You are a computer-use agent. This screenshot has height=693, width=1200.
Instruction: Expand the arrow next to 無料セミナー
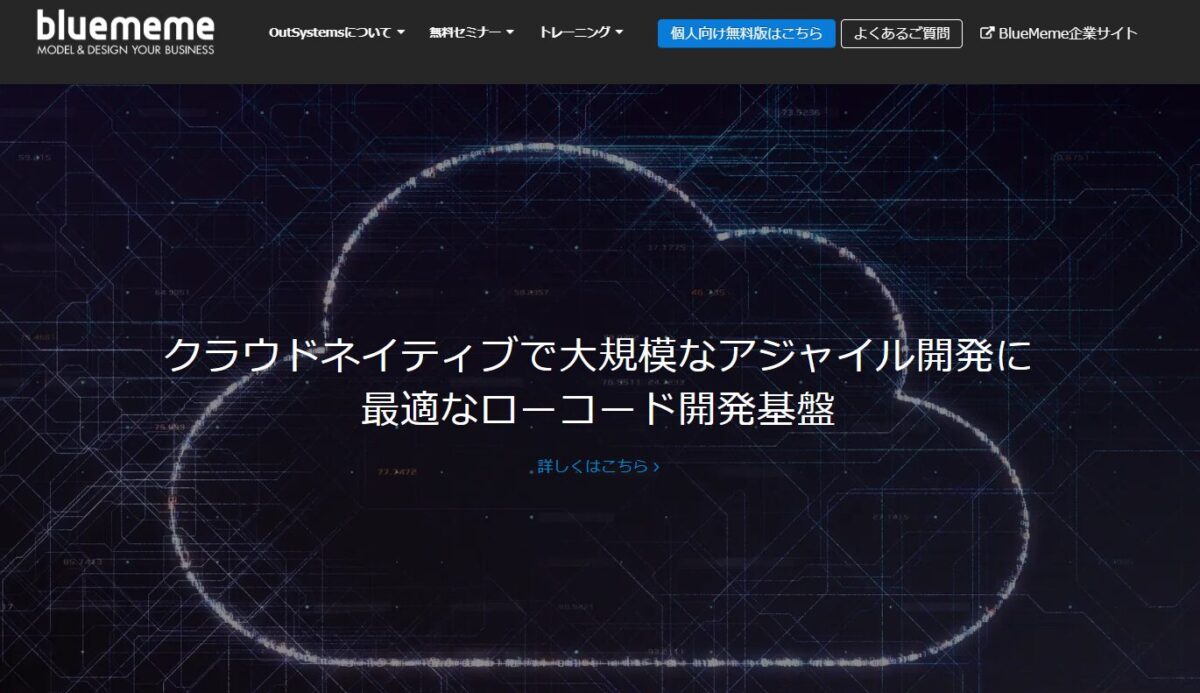510,32
